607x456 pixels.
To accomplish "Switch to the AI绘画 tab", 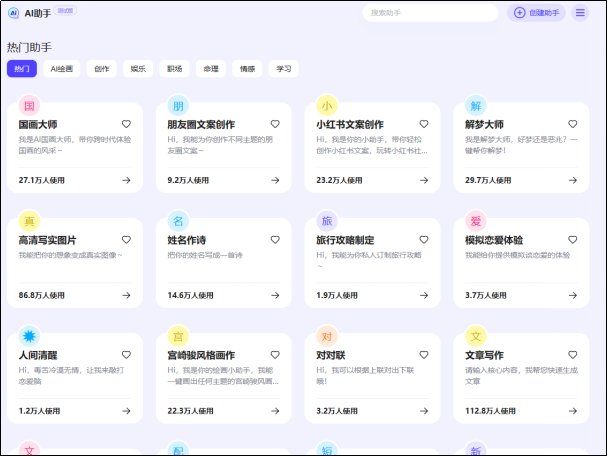I will [x=62, y=69].
